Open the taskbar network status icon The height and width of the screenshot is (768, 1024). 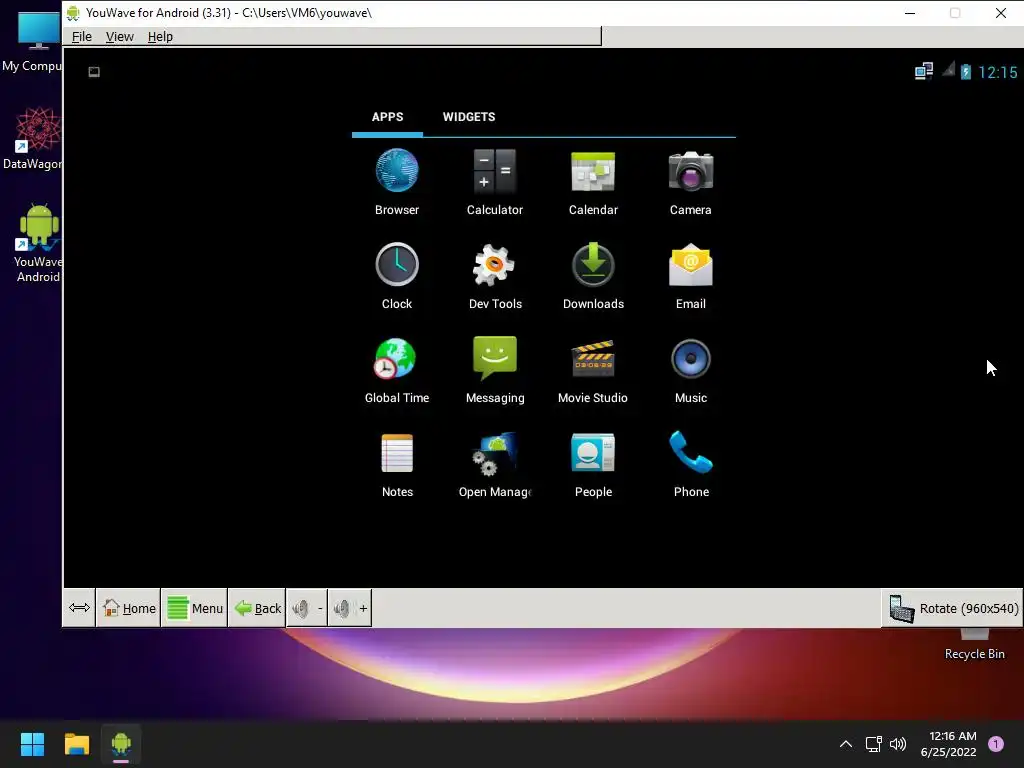[873, 744]
